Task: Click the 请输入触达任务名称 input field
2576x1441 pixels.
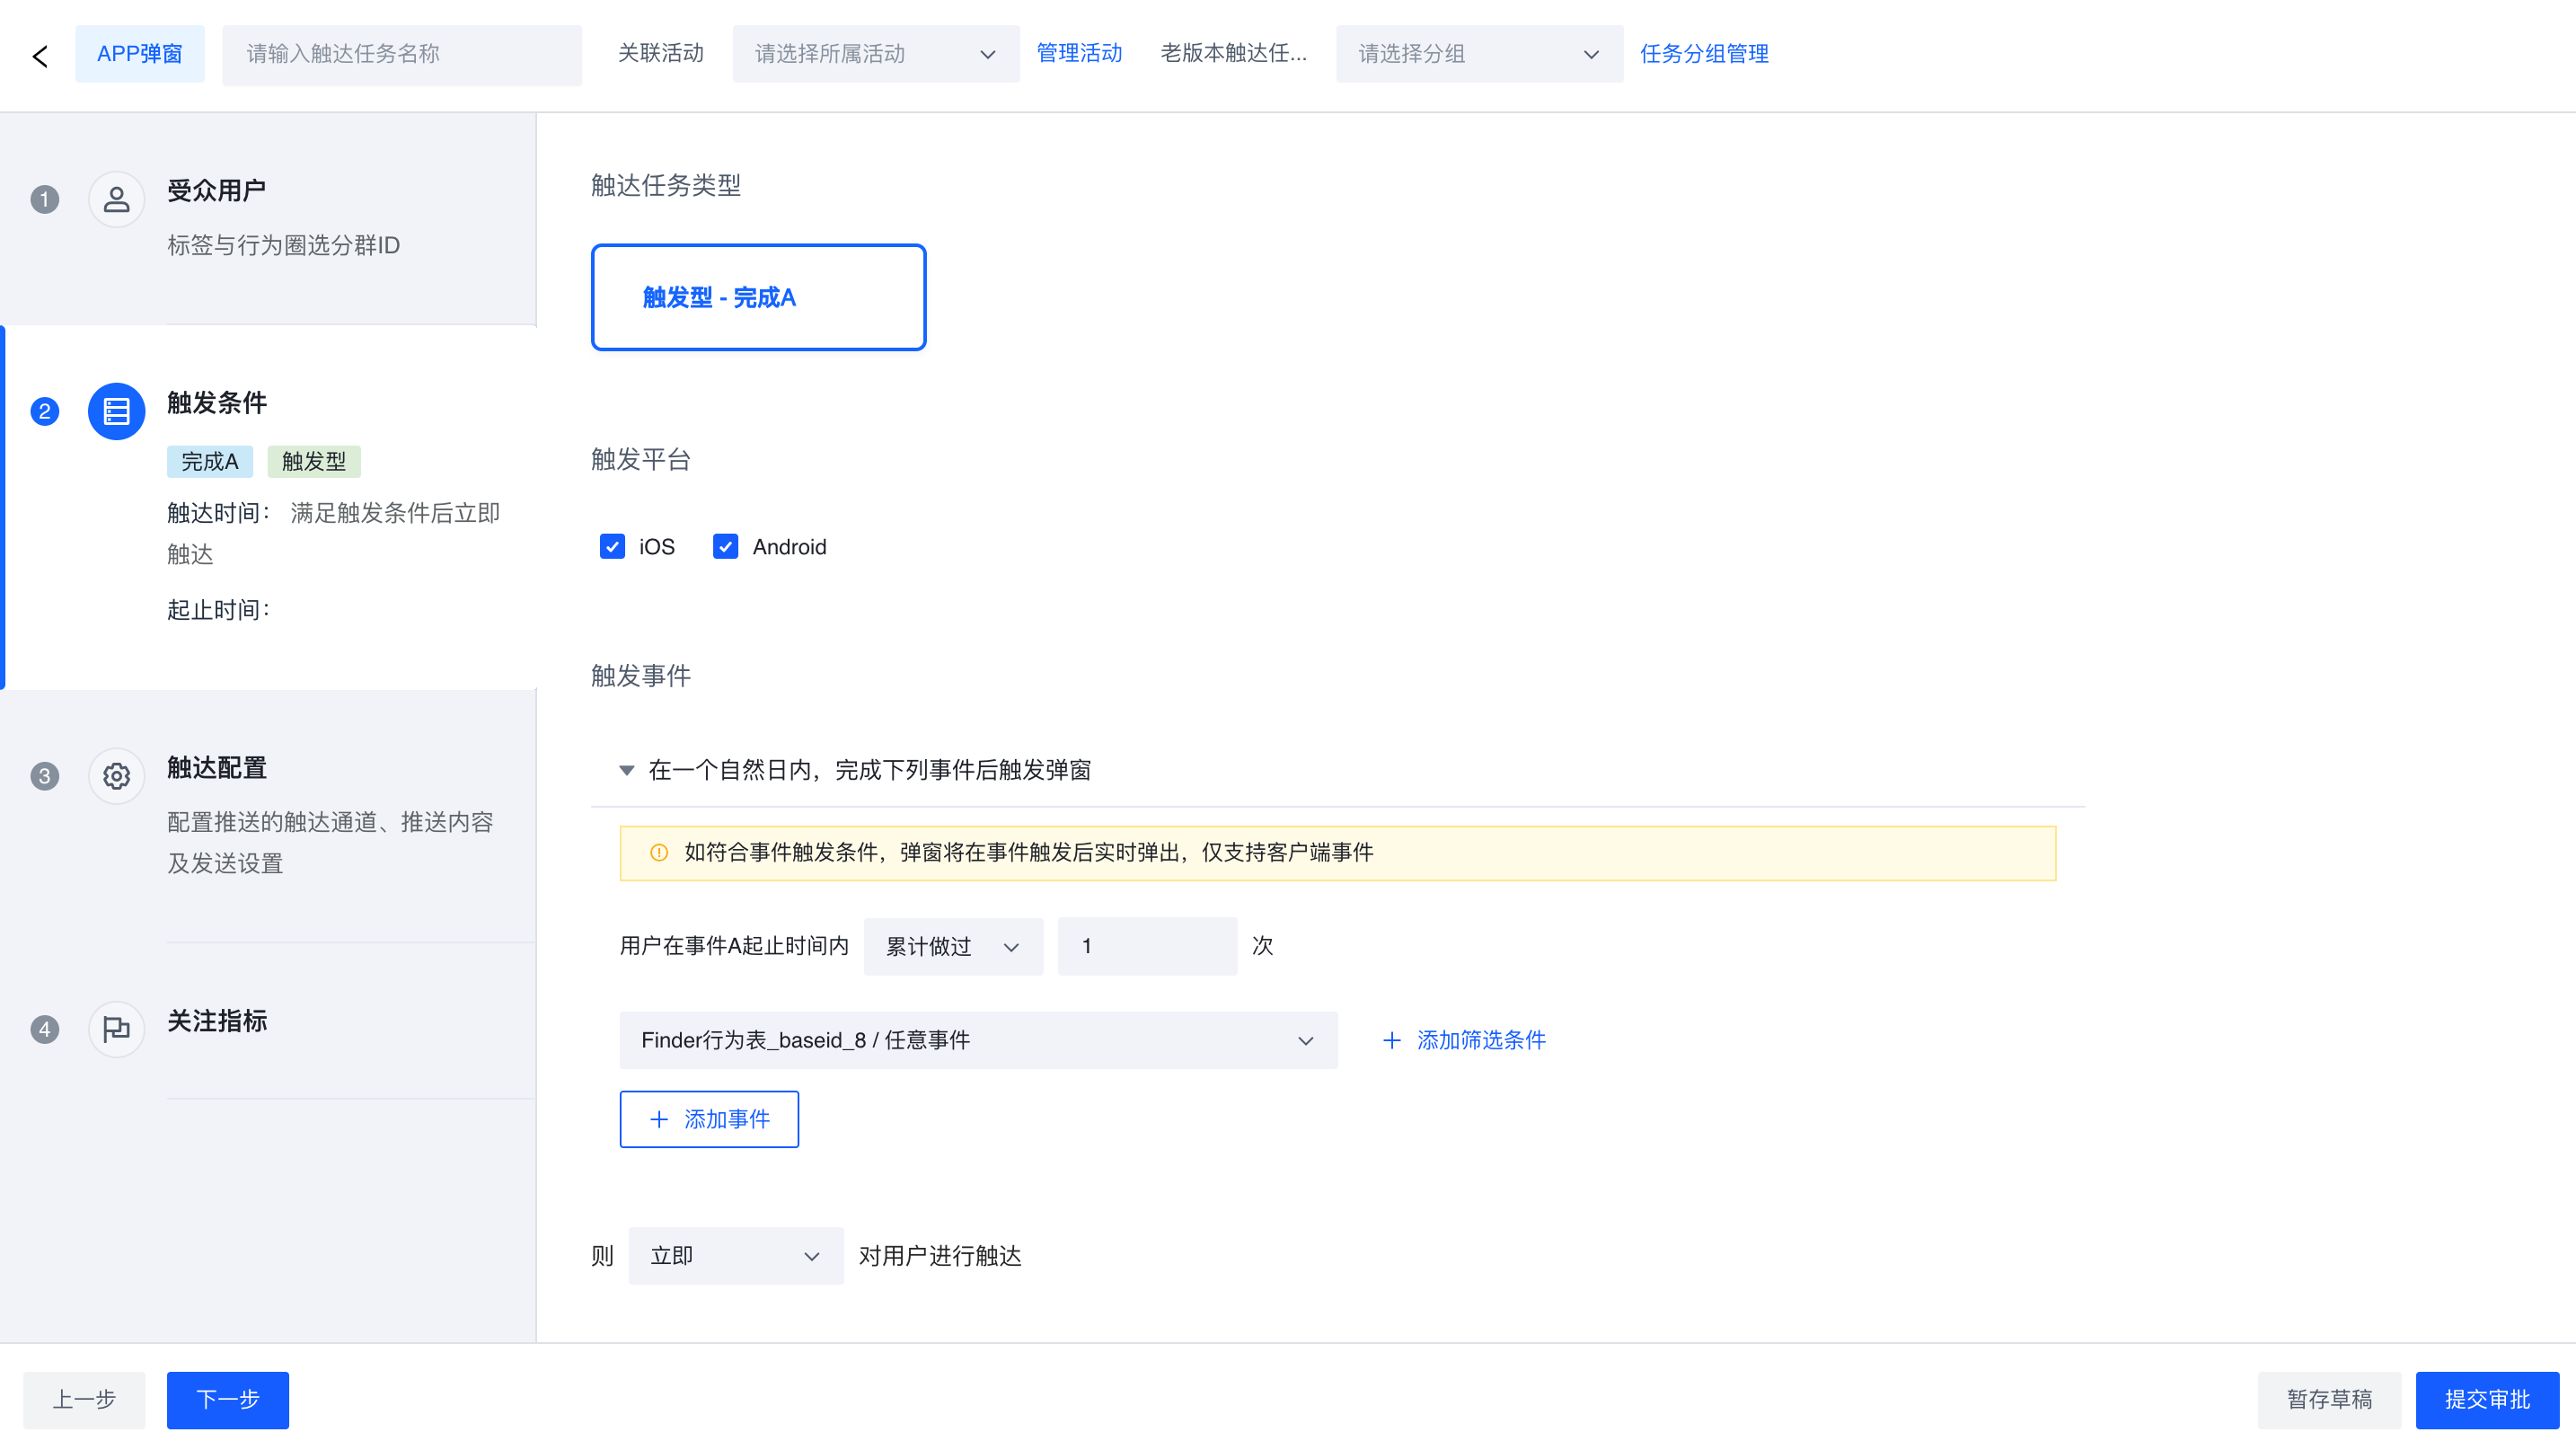Action: (401, 54)
